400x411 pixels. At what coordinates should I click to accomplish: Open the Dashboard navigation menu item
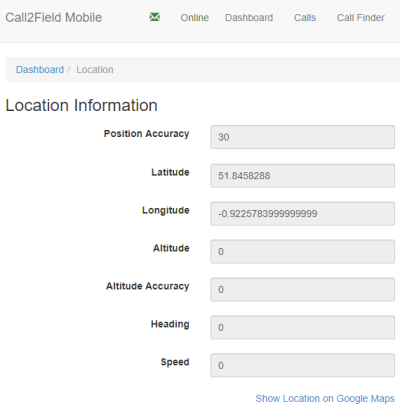tap(249, 17)
